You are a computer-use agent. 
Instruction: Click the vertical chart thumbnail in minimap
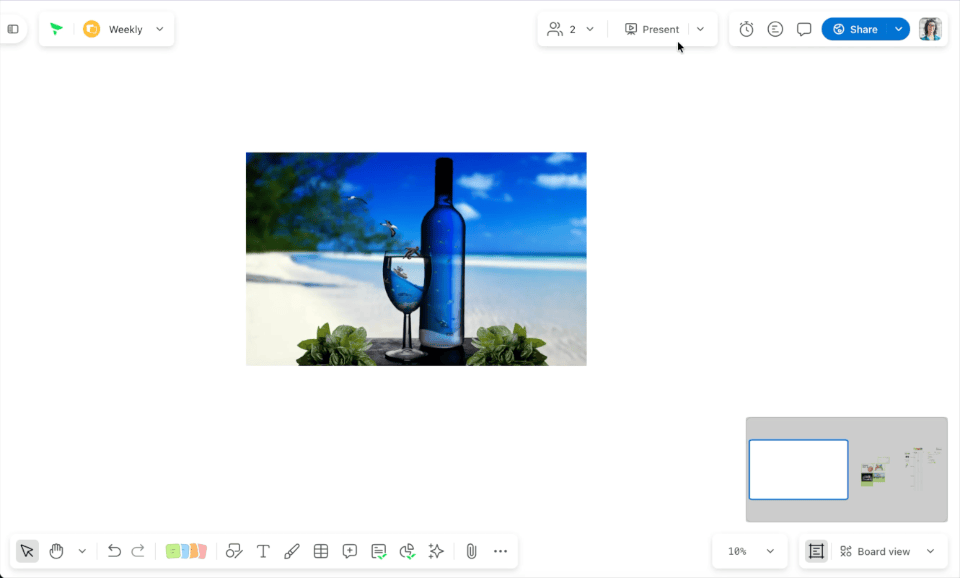tap(916, 468)
